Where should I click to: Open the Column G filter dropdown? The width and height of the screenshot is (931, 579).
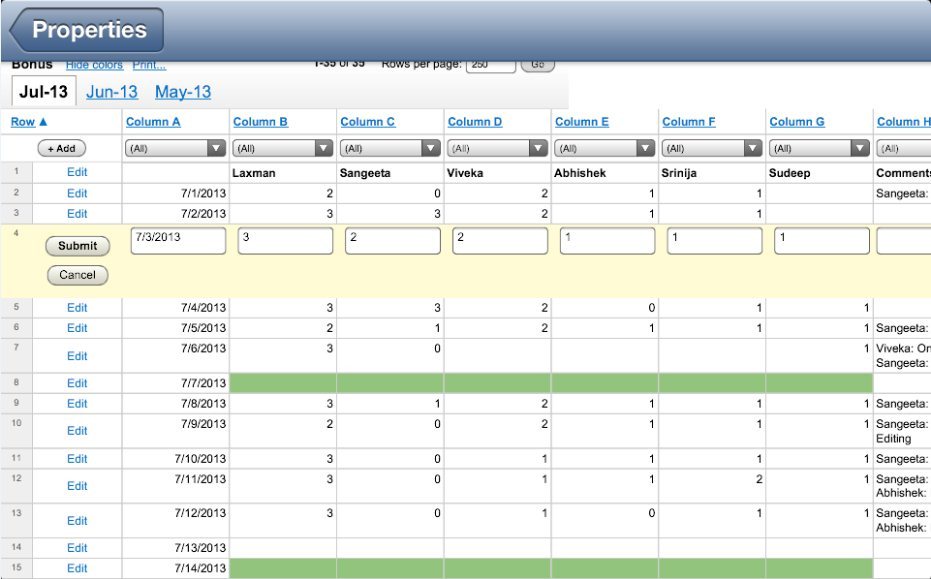(819, 148)
